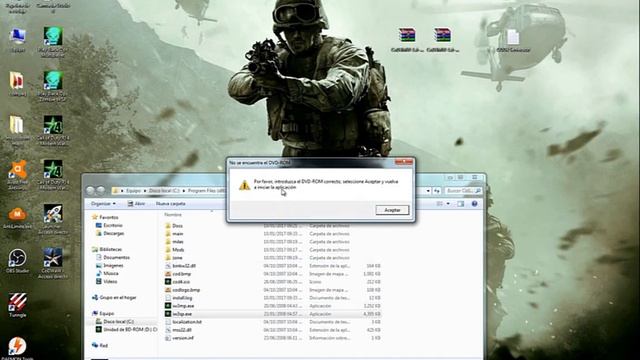Select Disco local (C:) in navigation pane
The image size is (640, 360).
tap(115, 322)
